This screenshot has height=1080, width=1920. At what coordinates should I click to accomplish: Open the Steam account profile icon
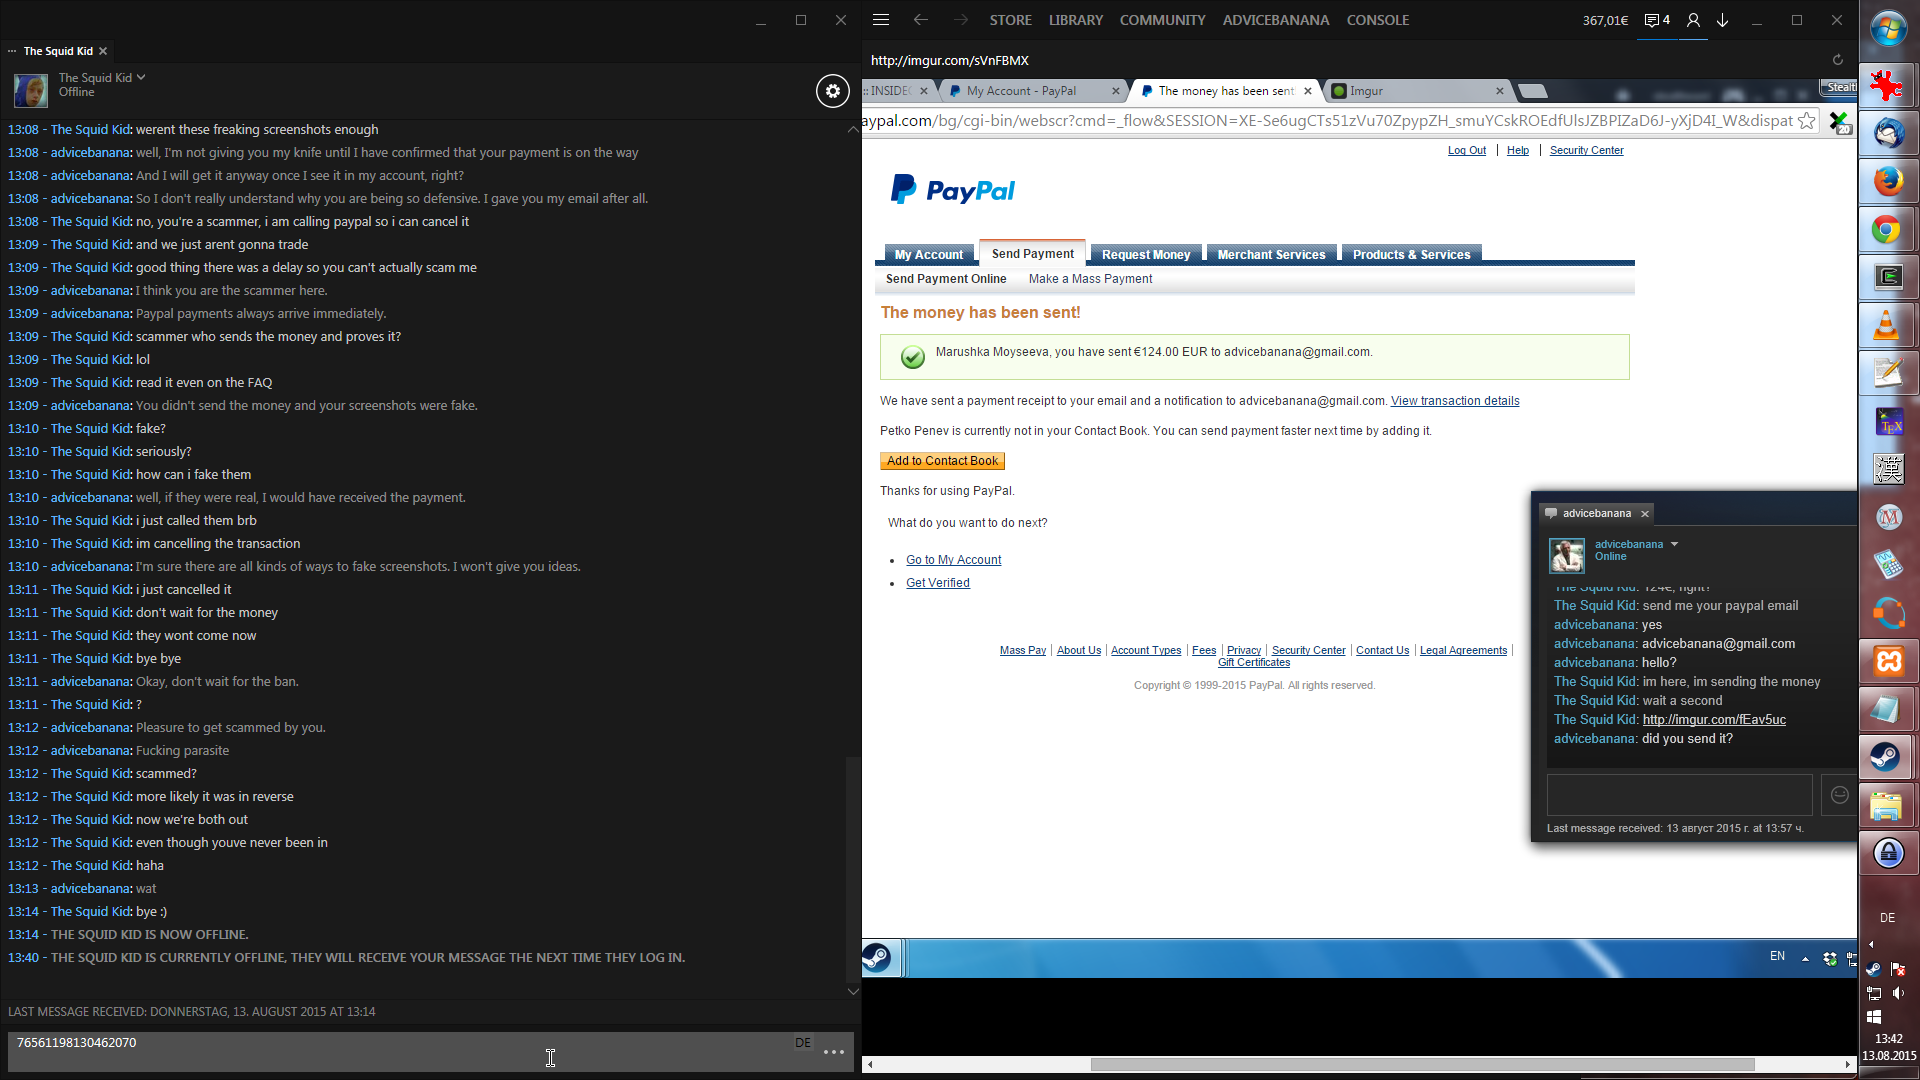pyautogui.click(x=1693, y=20)
